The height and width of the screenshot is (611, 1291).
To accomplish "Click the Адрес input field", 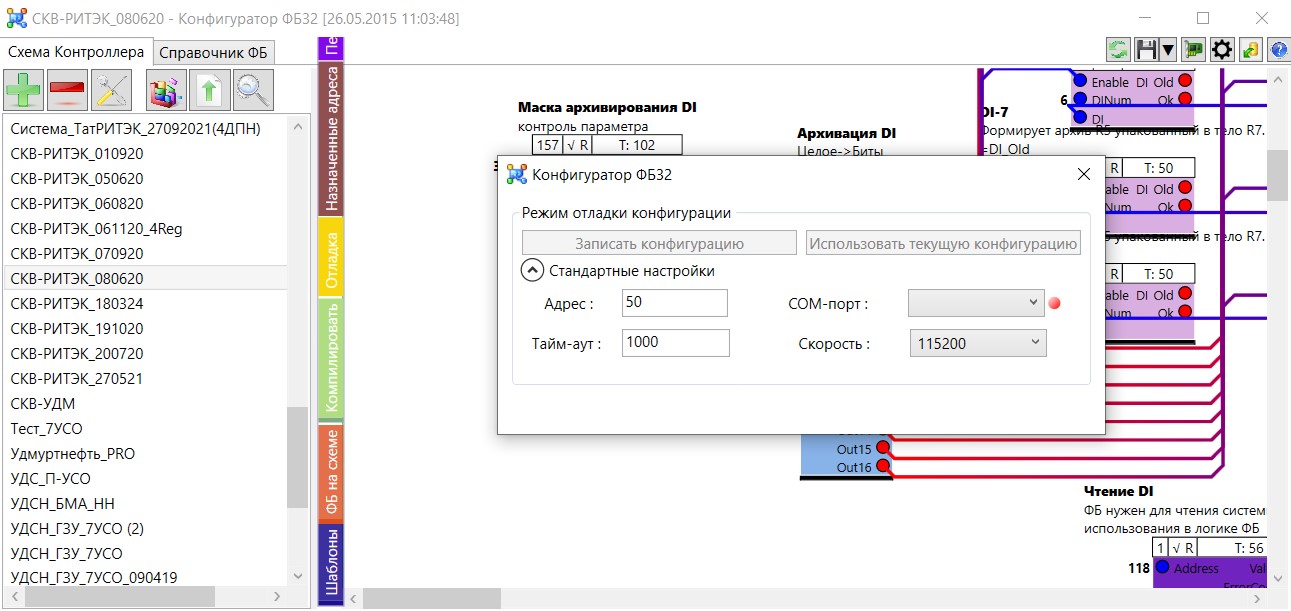I will pos(674,303).
